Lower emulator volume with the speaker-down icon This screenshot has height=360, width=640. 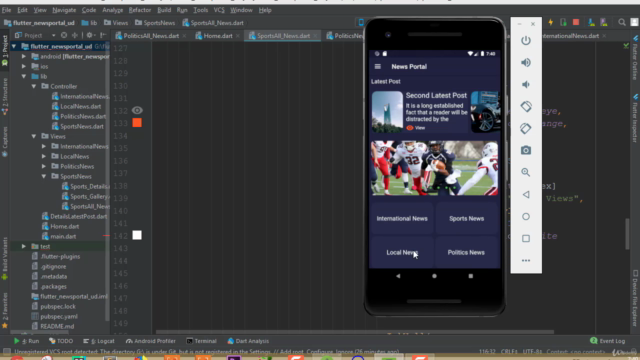tap(526, 84)
